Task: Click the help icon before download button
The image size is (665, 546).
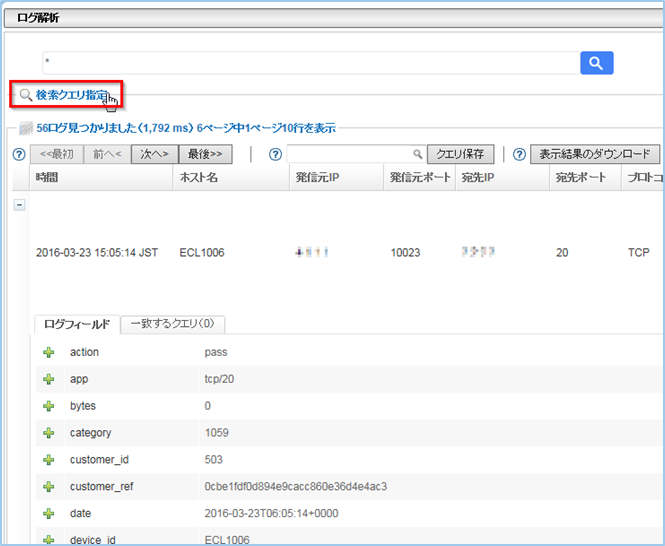Action: [x=518, y=154]
